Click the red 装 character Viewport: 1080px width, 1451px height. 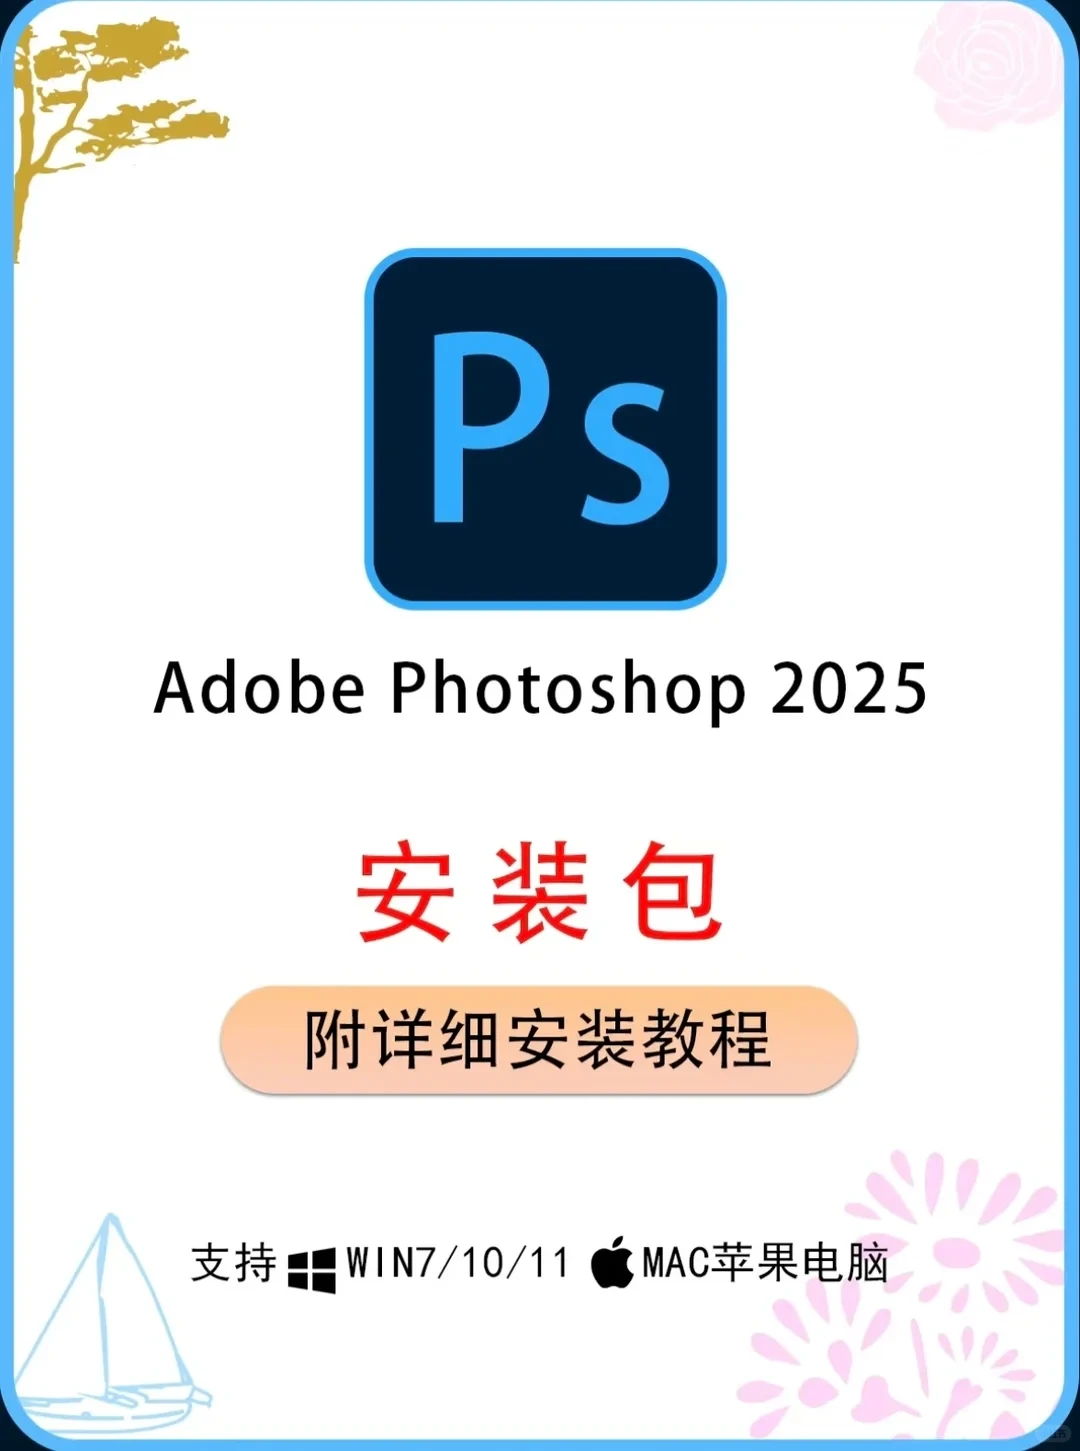pos(539,891)
